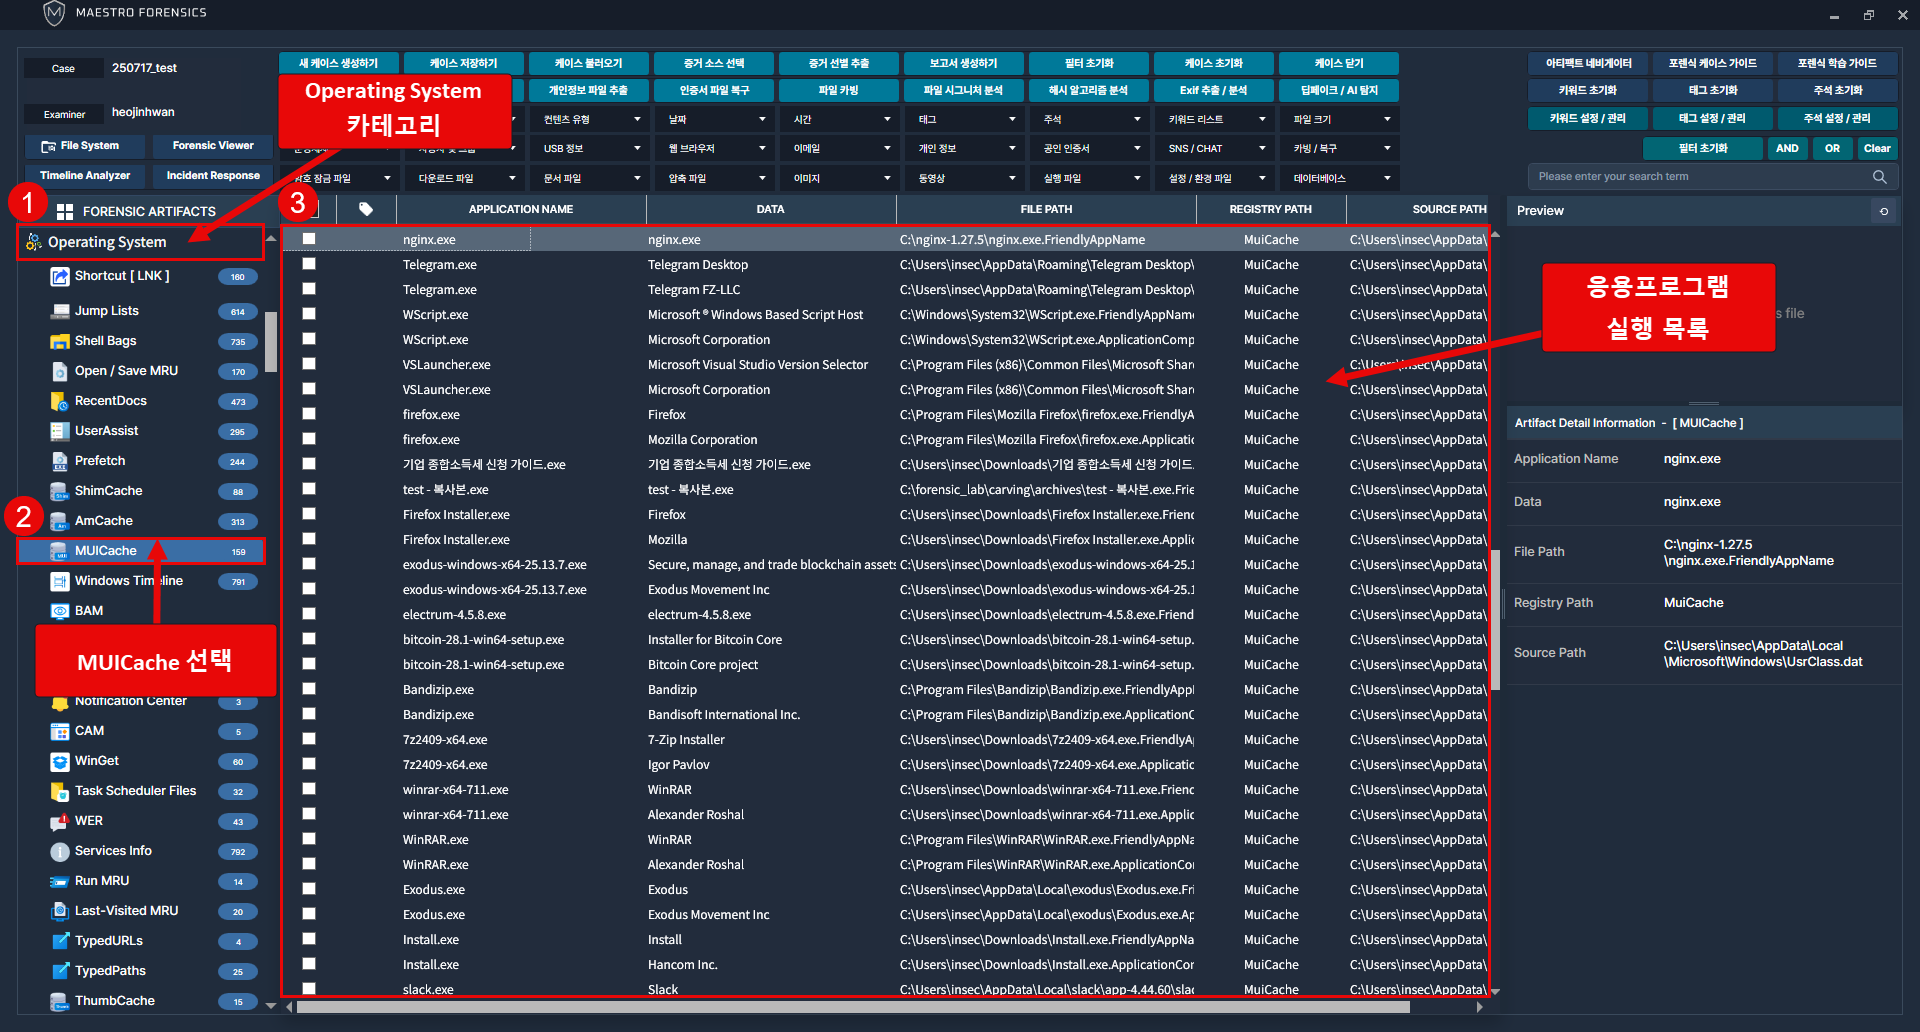The width and height of the screenshot is (1920, 1032).
Task: Click the search term input field
Action: pyautogui.click(x=1700, y=177)
